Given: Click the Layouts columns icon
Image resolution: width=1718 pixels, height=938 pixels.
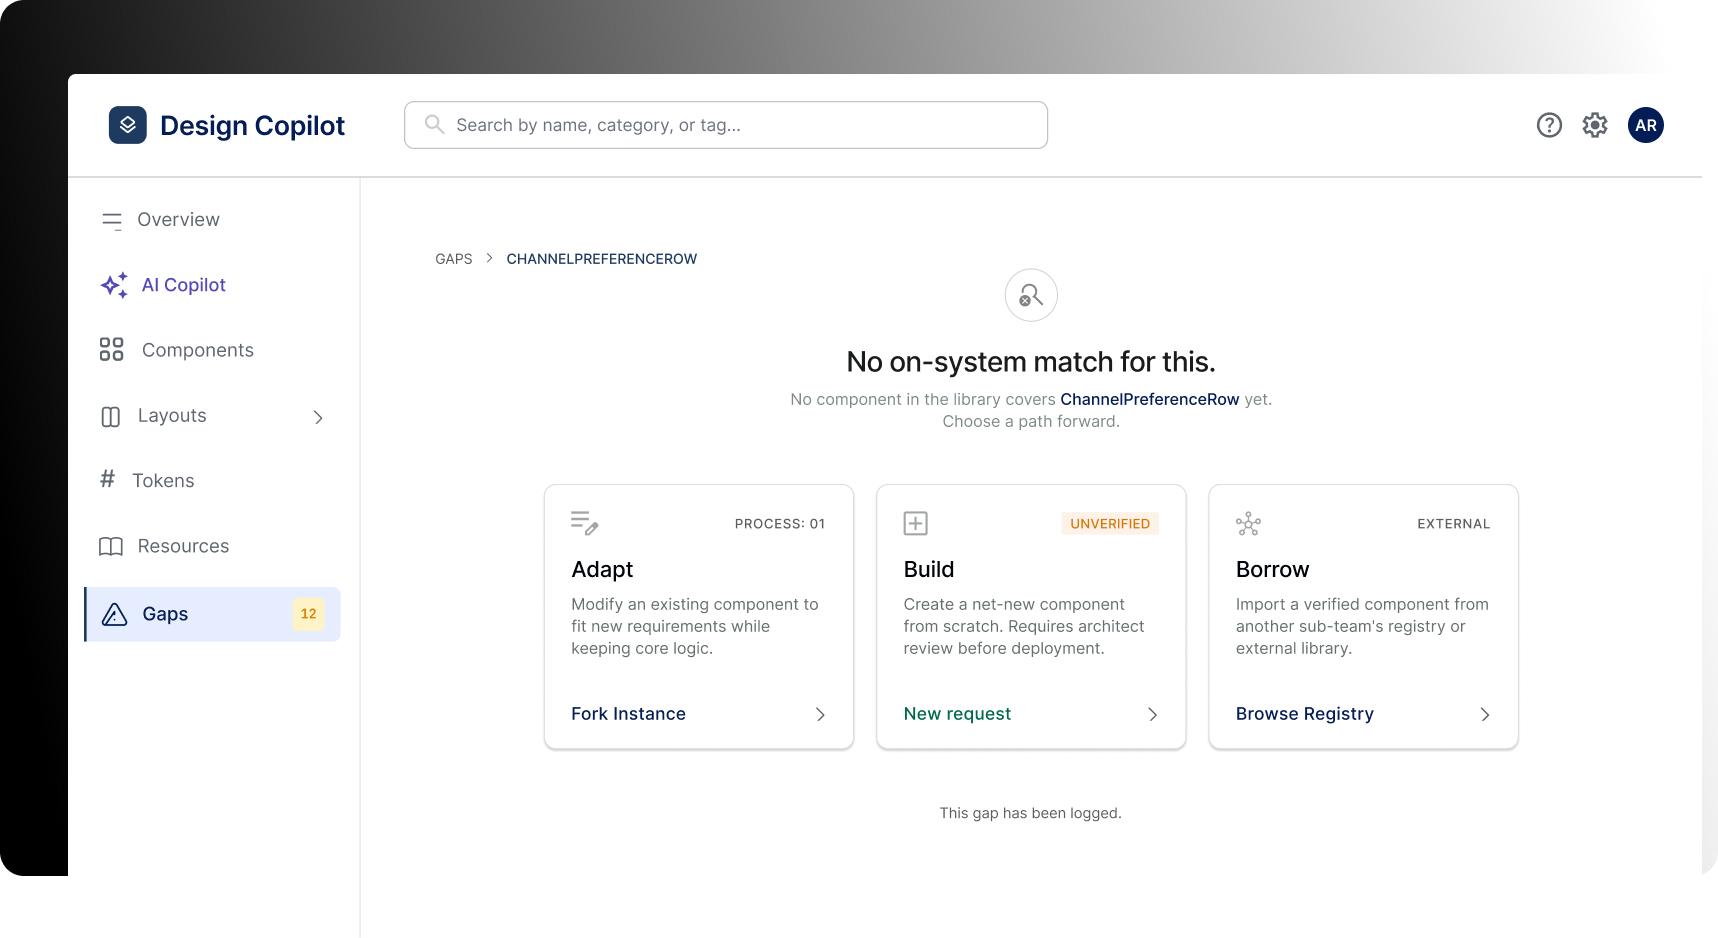Looking at the screenshot, I should click(x=111, y=416).
